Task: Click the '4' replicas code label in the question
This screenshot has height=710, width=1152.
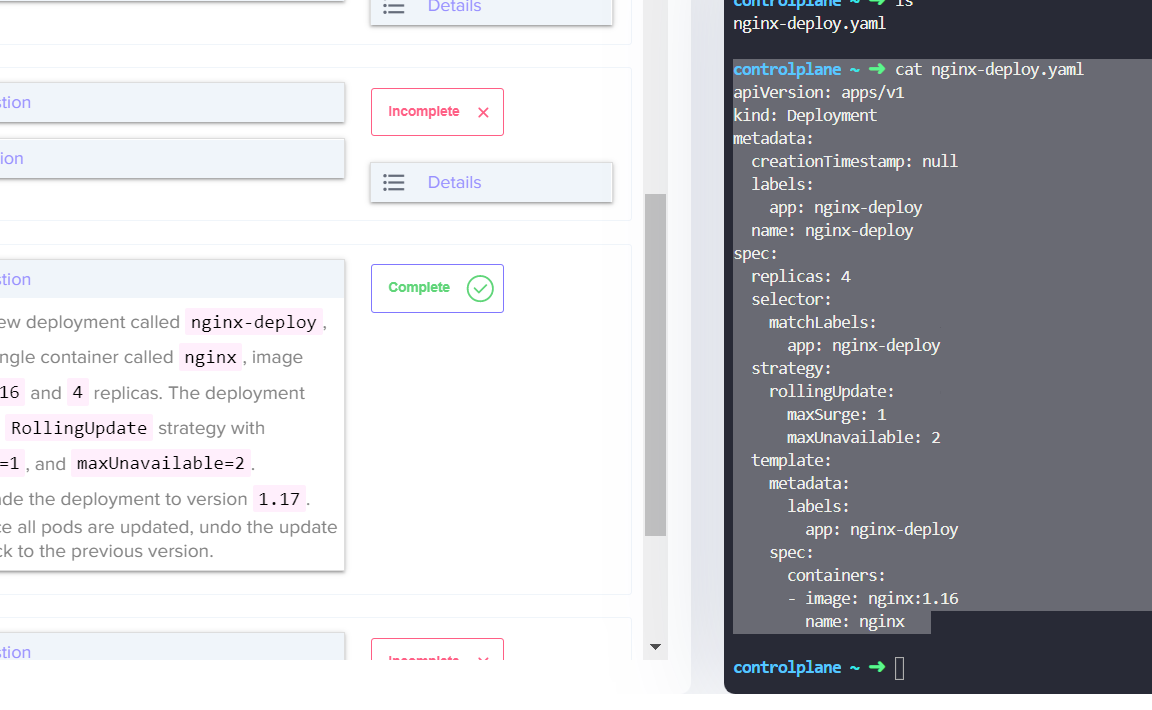Action: tap(77, 392)
